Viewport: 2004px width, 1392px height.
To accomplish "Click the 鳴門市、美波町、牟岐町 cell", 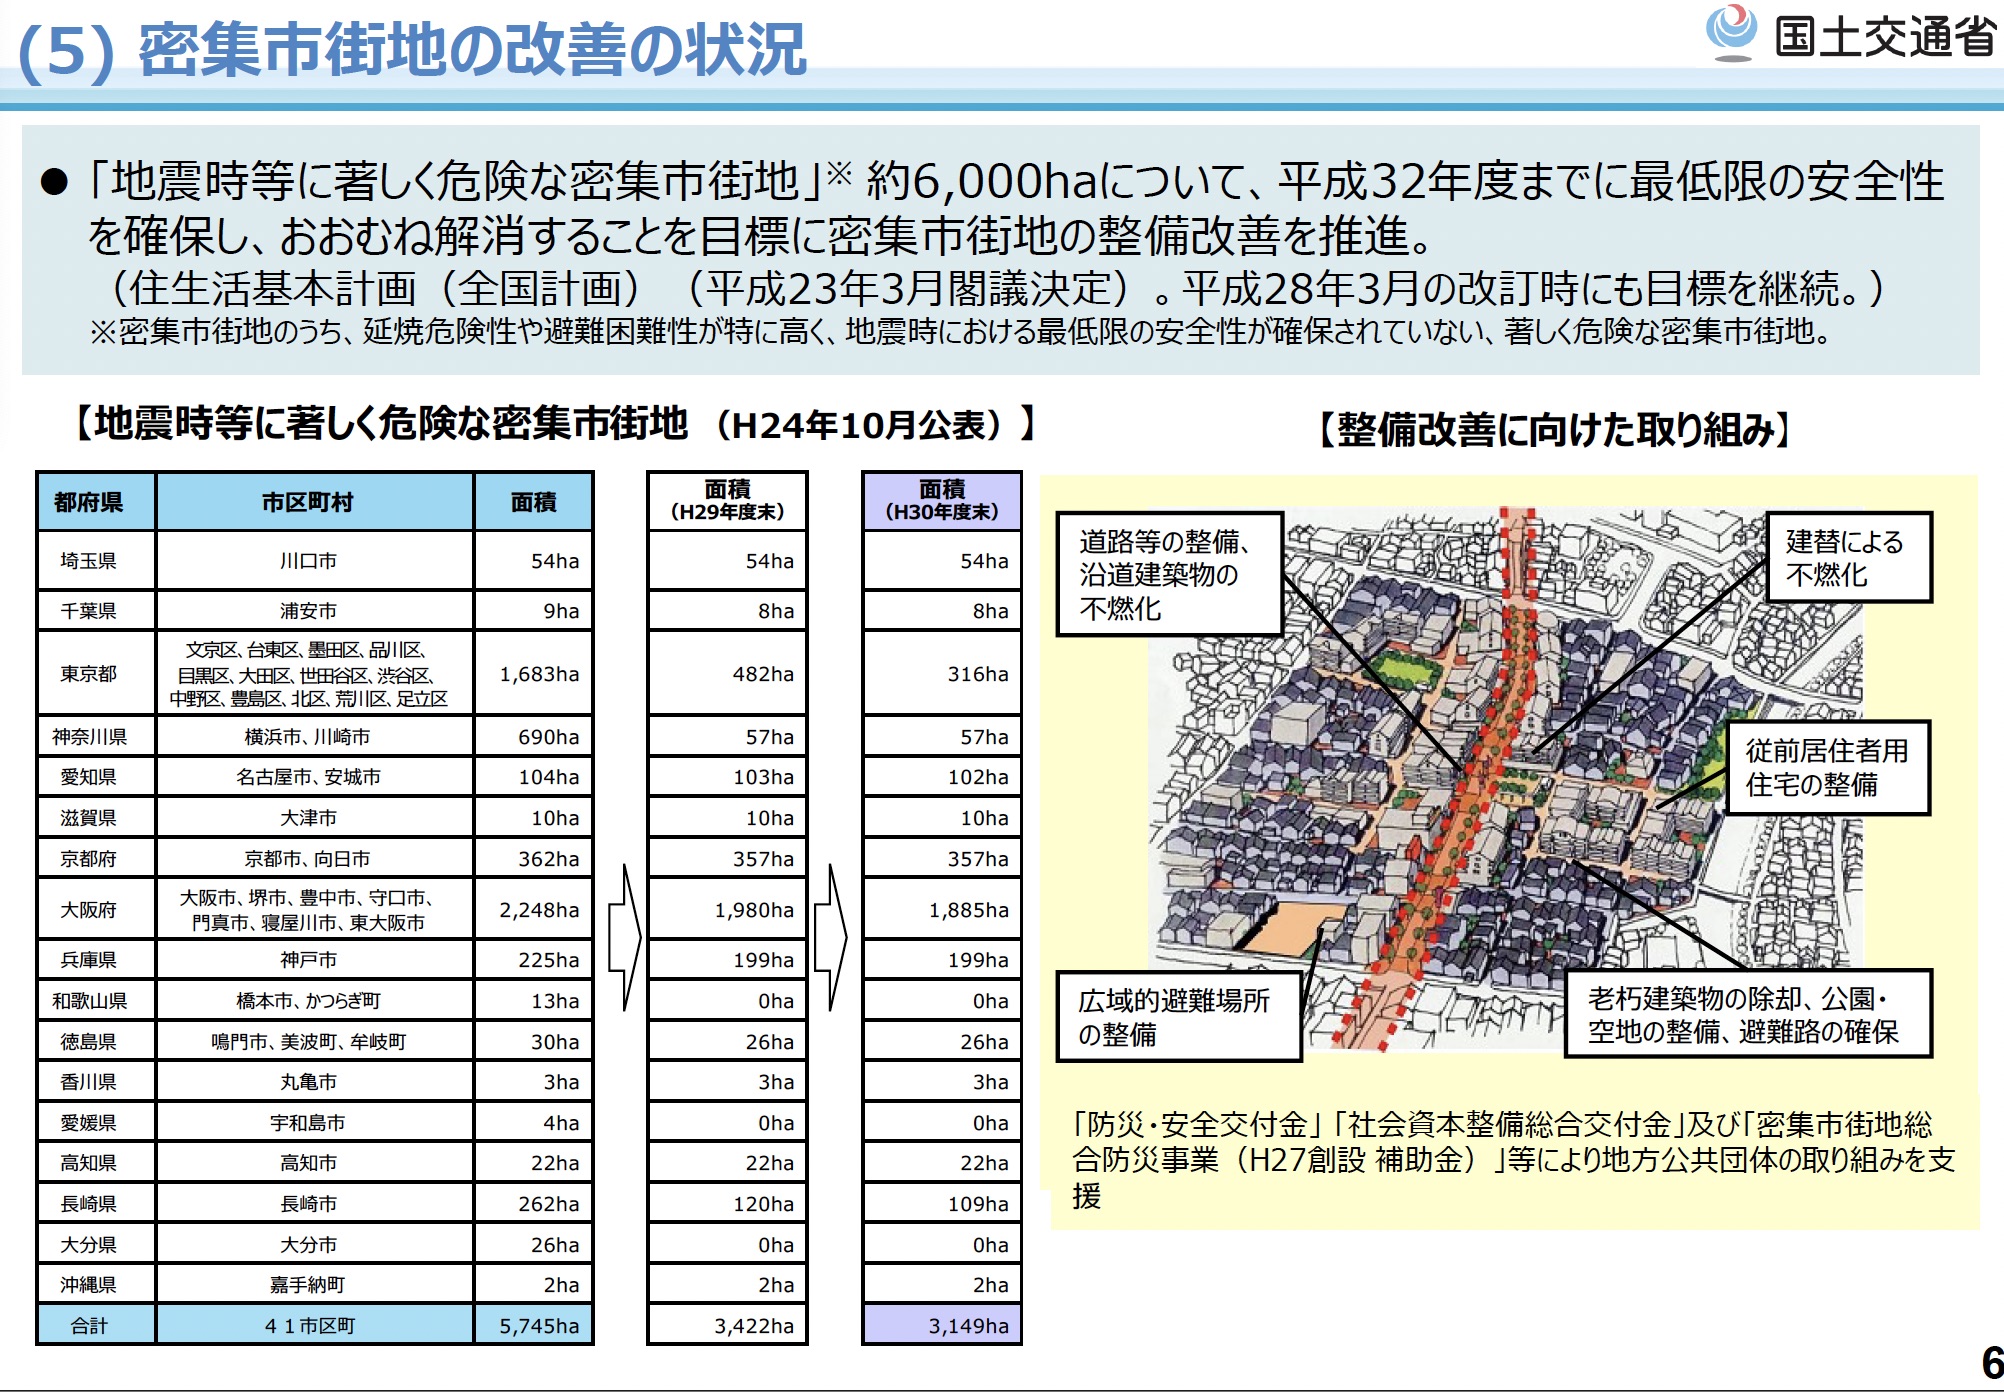I will pyautogui.click(x=314, y=1041).
